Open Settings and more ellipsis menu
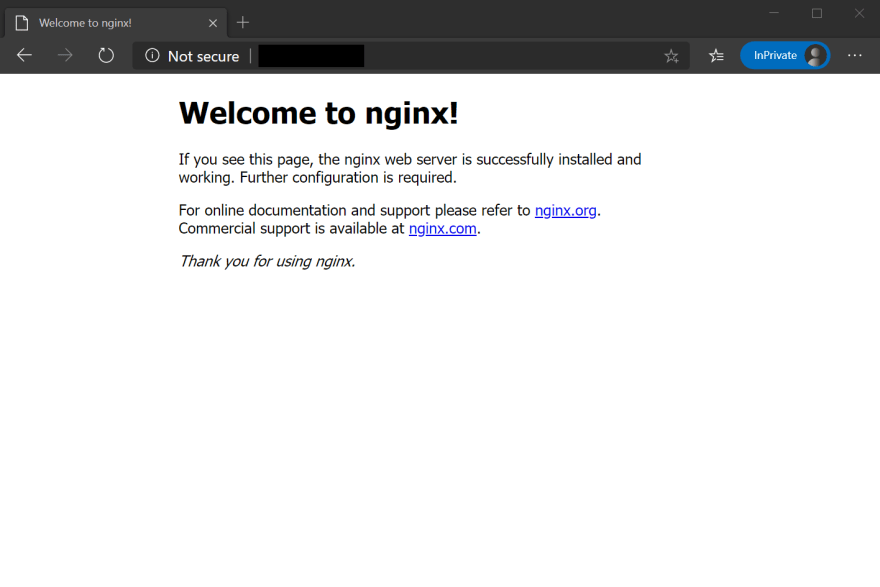 coord(855,55)
